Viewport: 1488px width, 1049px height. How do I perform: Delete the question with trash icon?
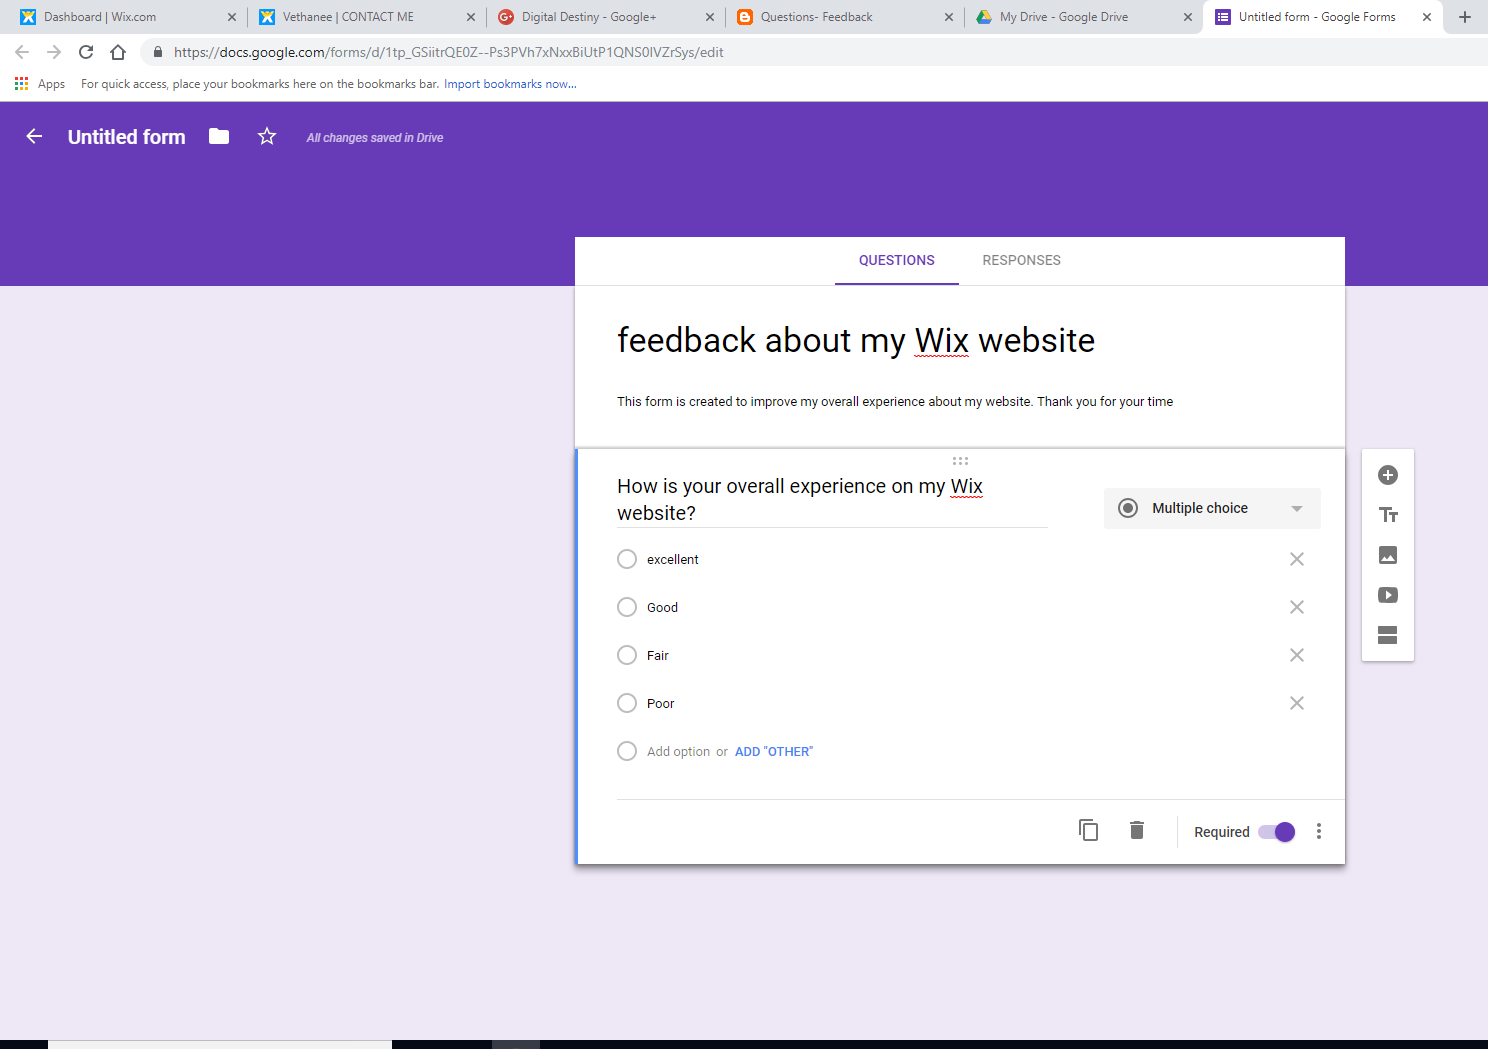pyautogui.click(x=1137, y=830)
